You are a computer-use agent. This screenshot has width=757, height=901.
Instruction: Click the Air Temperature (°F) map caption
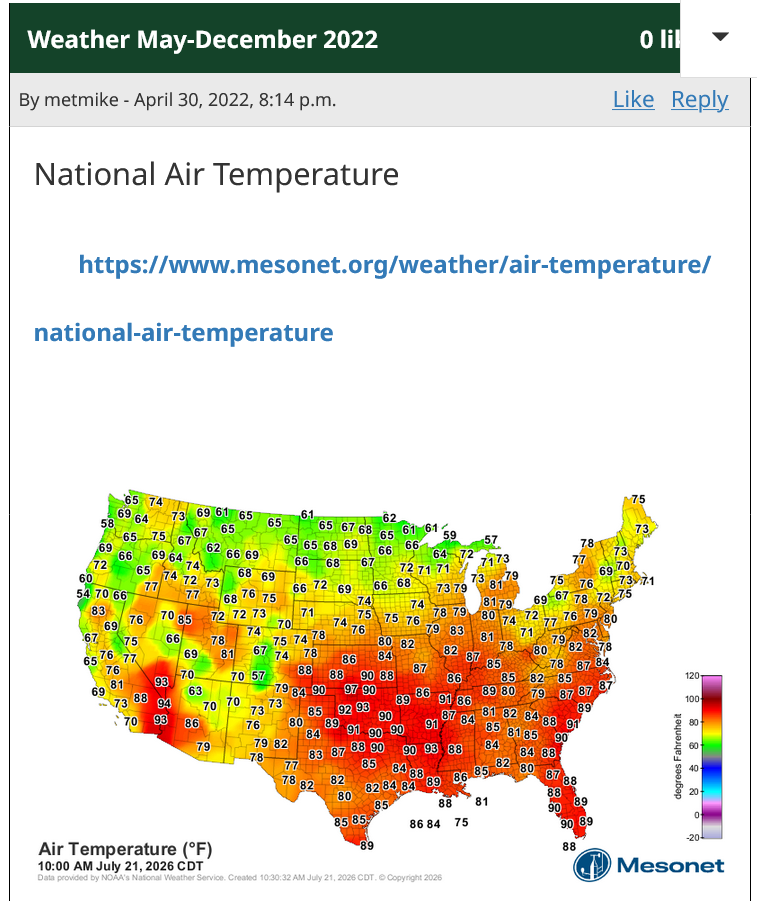click(x=125, y=849)
